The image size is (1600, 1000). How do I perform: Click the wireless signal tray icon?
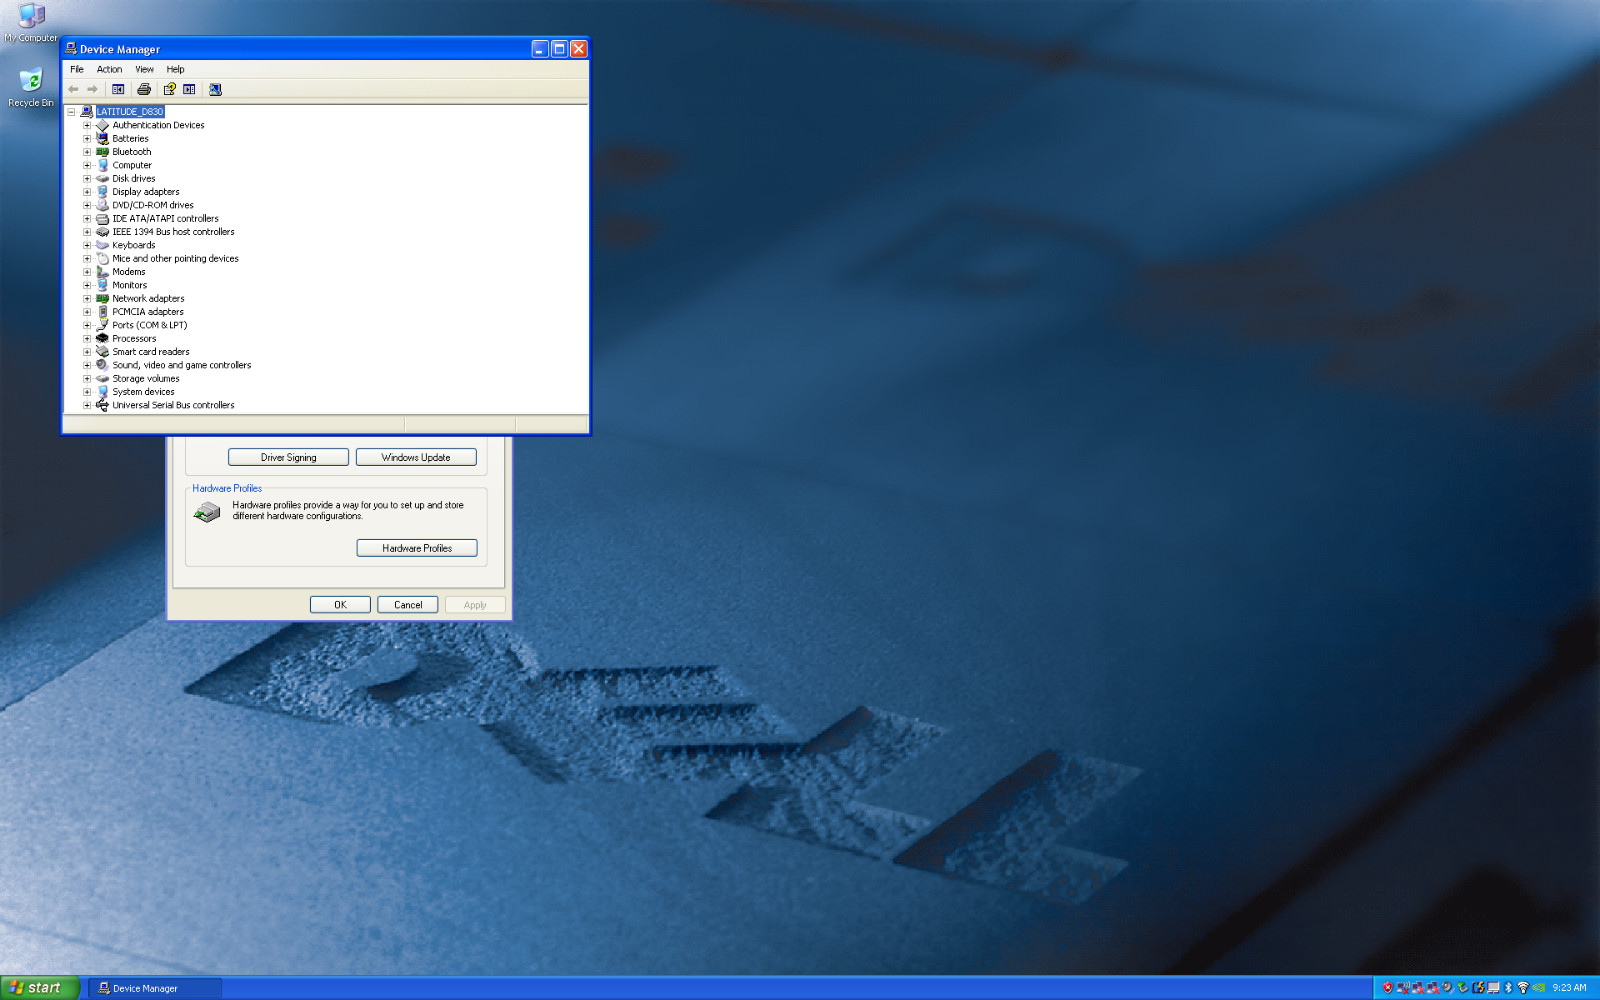[x=1523, y=988]
